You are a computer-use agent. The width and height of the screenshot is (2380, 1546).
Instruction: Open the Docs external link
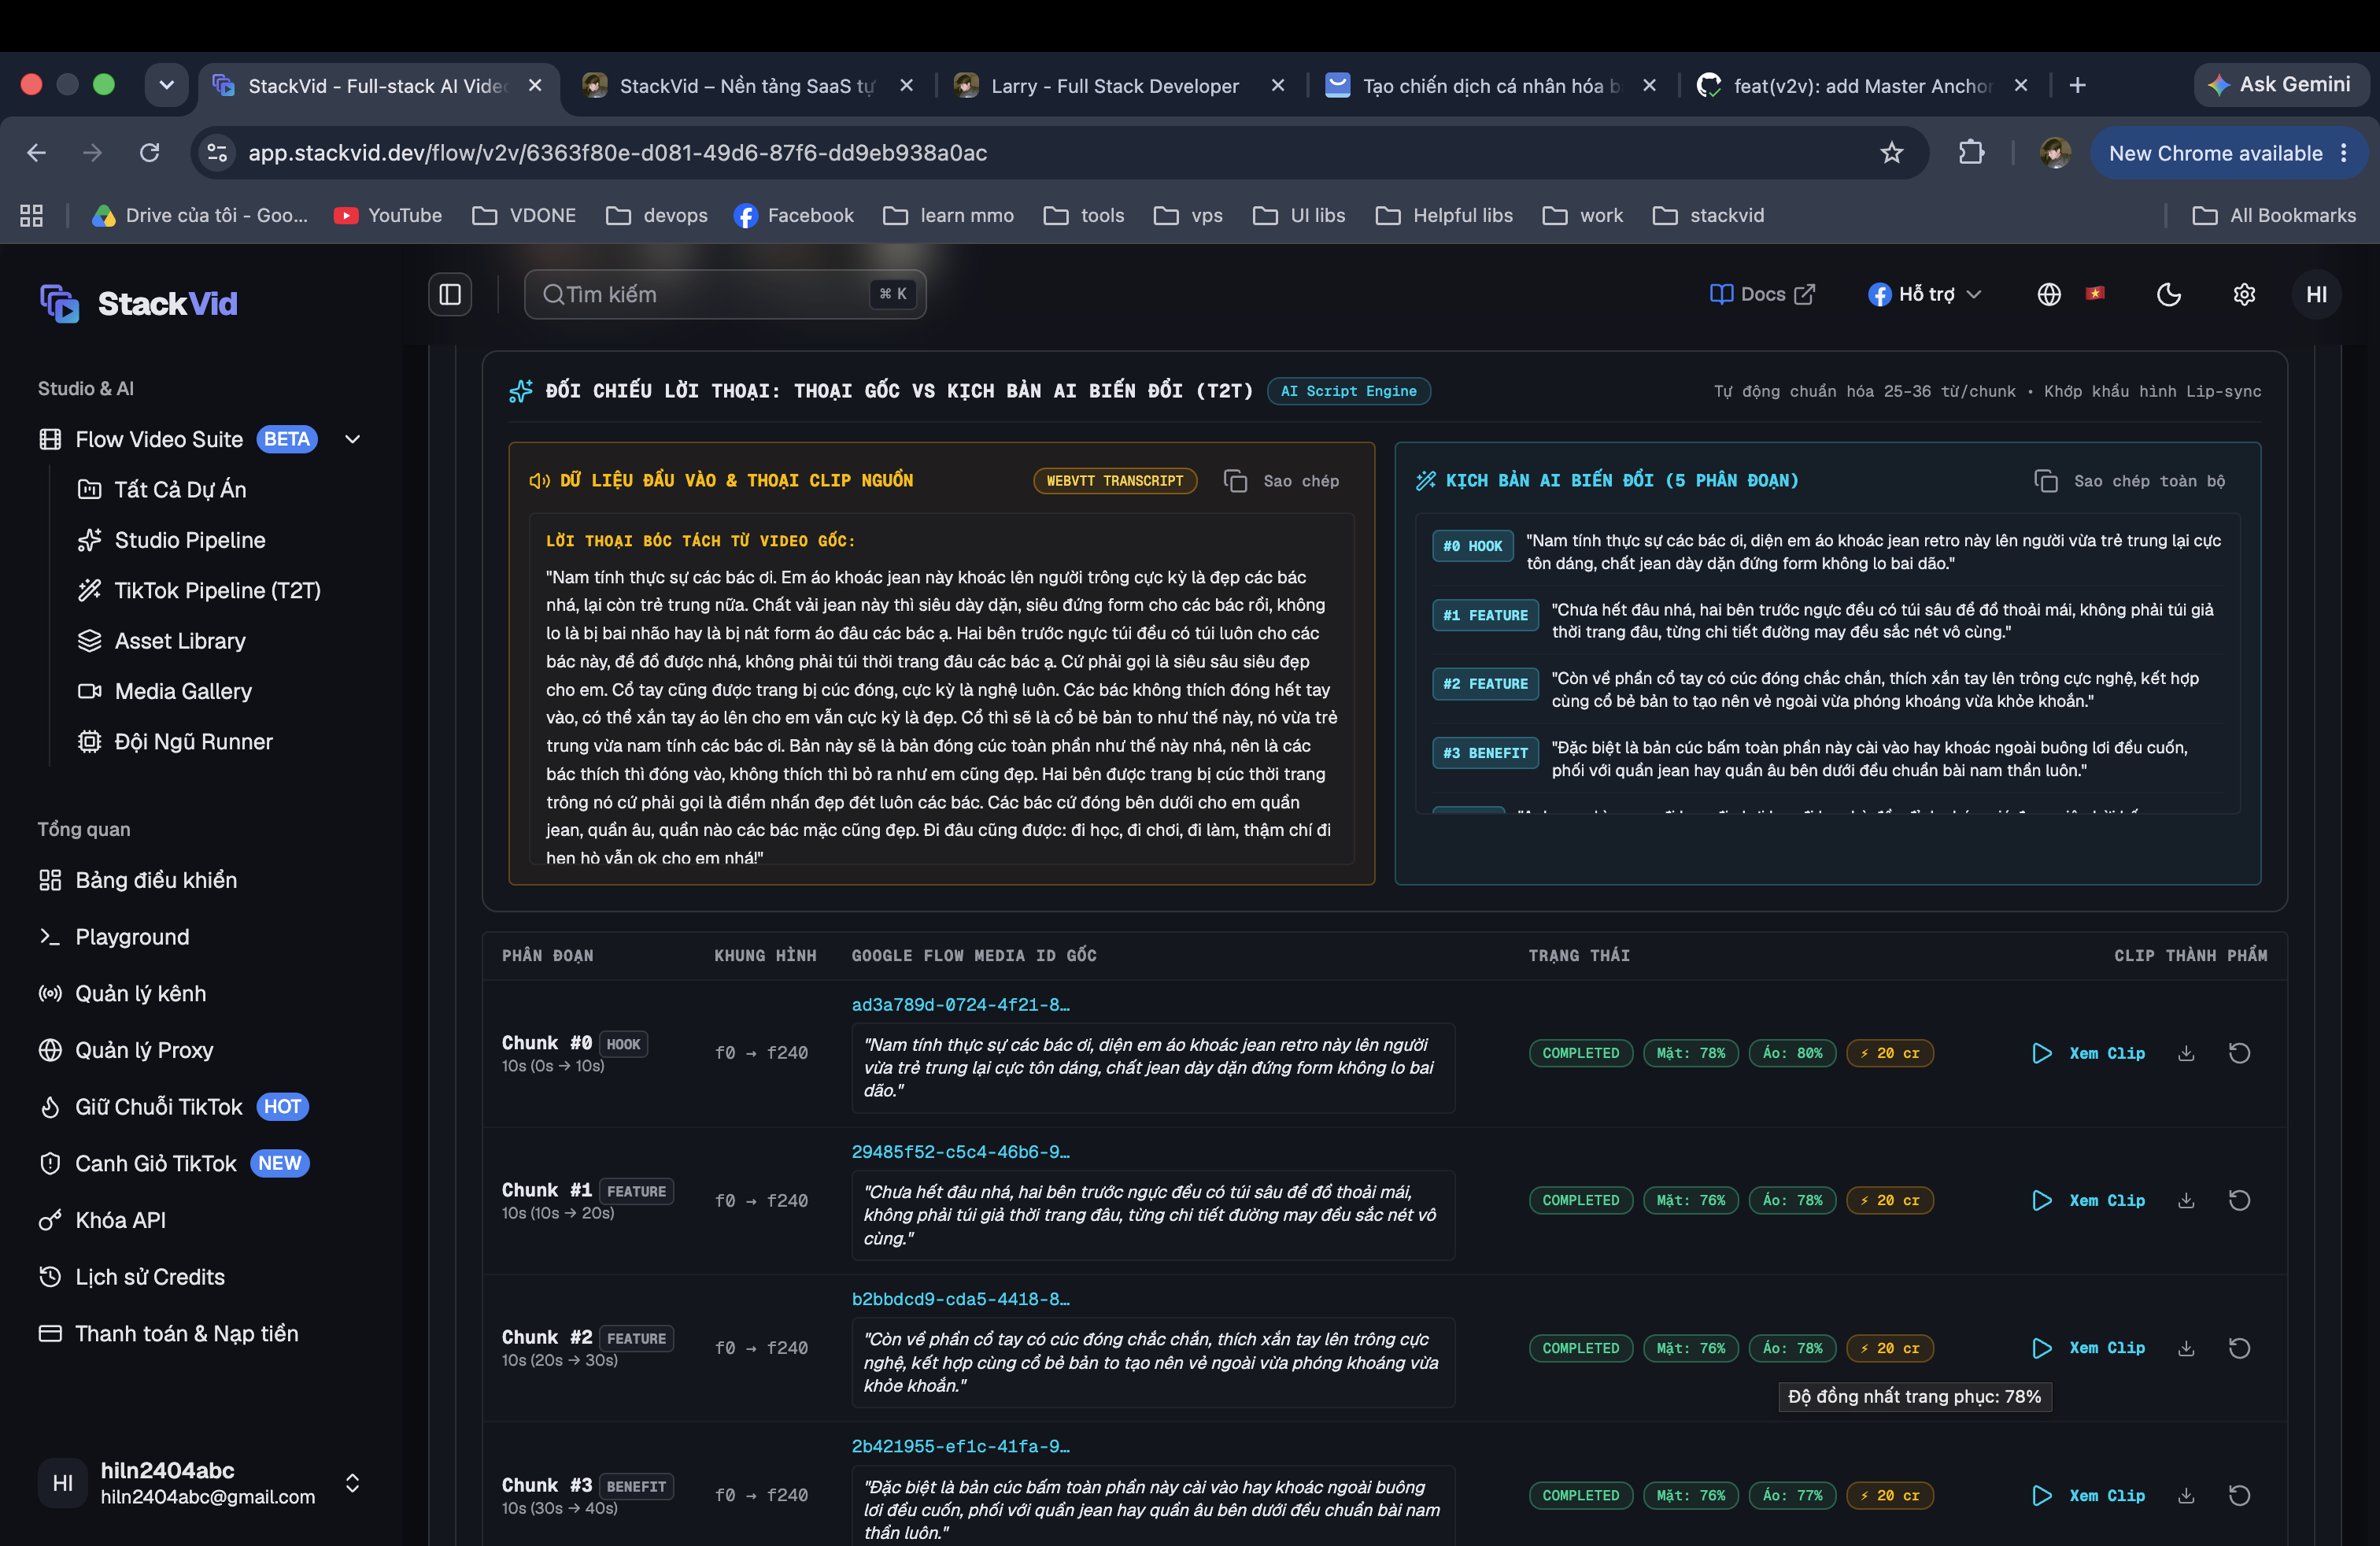click(x=1762, y=294)
